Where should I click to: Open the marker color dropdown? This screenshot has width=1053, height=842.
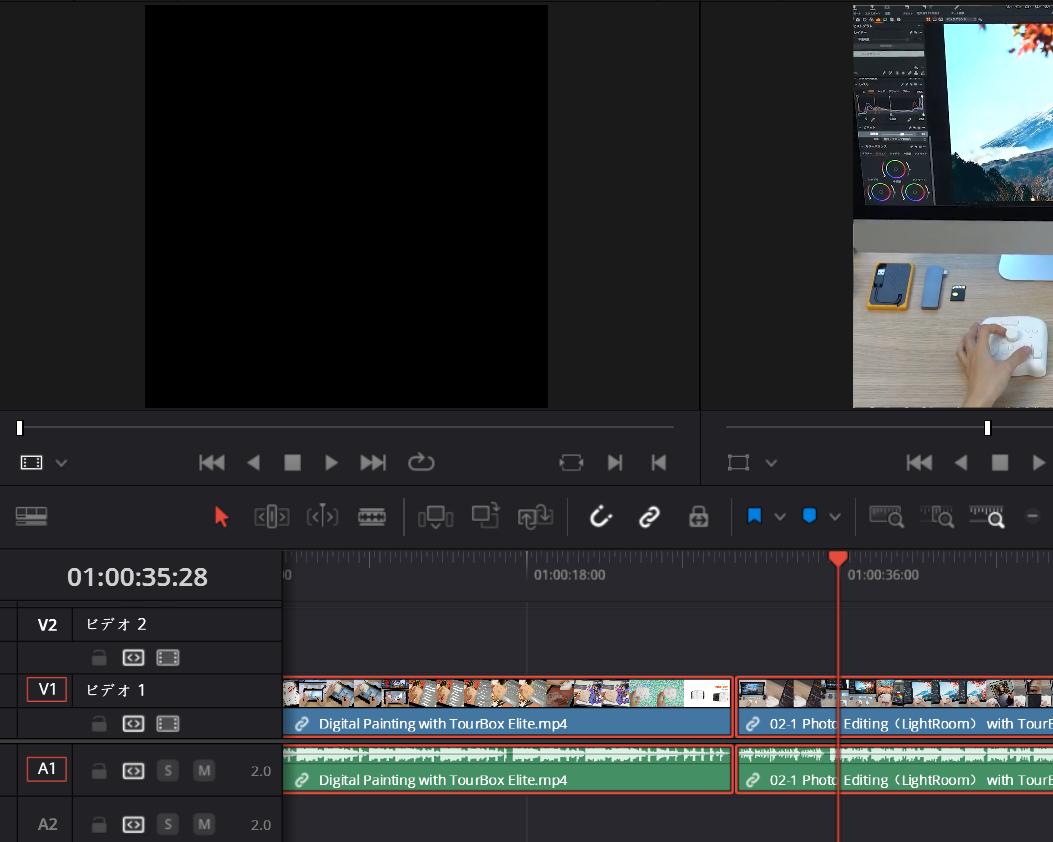point(835,517)
